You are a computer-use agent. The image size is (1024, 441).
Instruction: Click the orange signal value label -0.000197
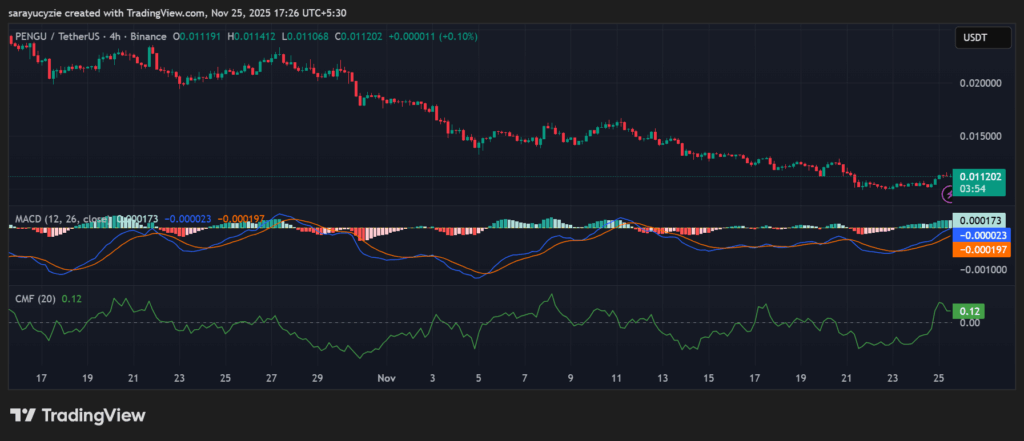tap(982, 250)
